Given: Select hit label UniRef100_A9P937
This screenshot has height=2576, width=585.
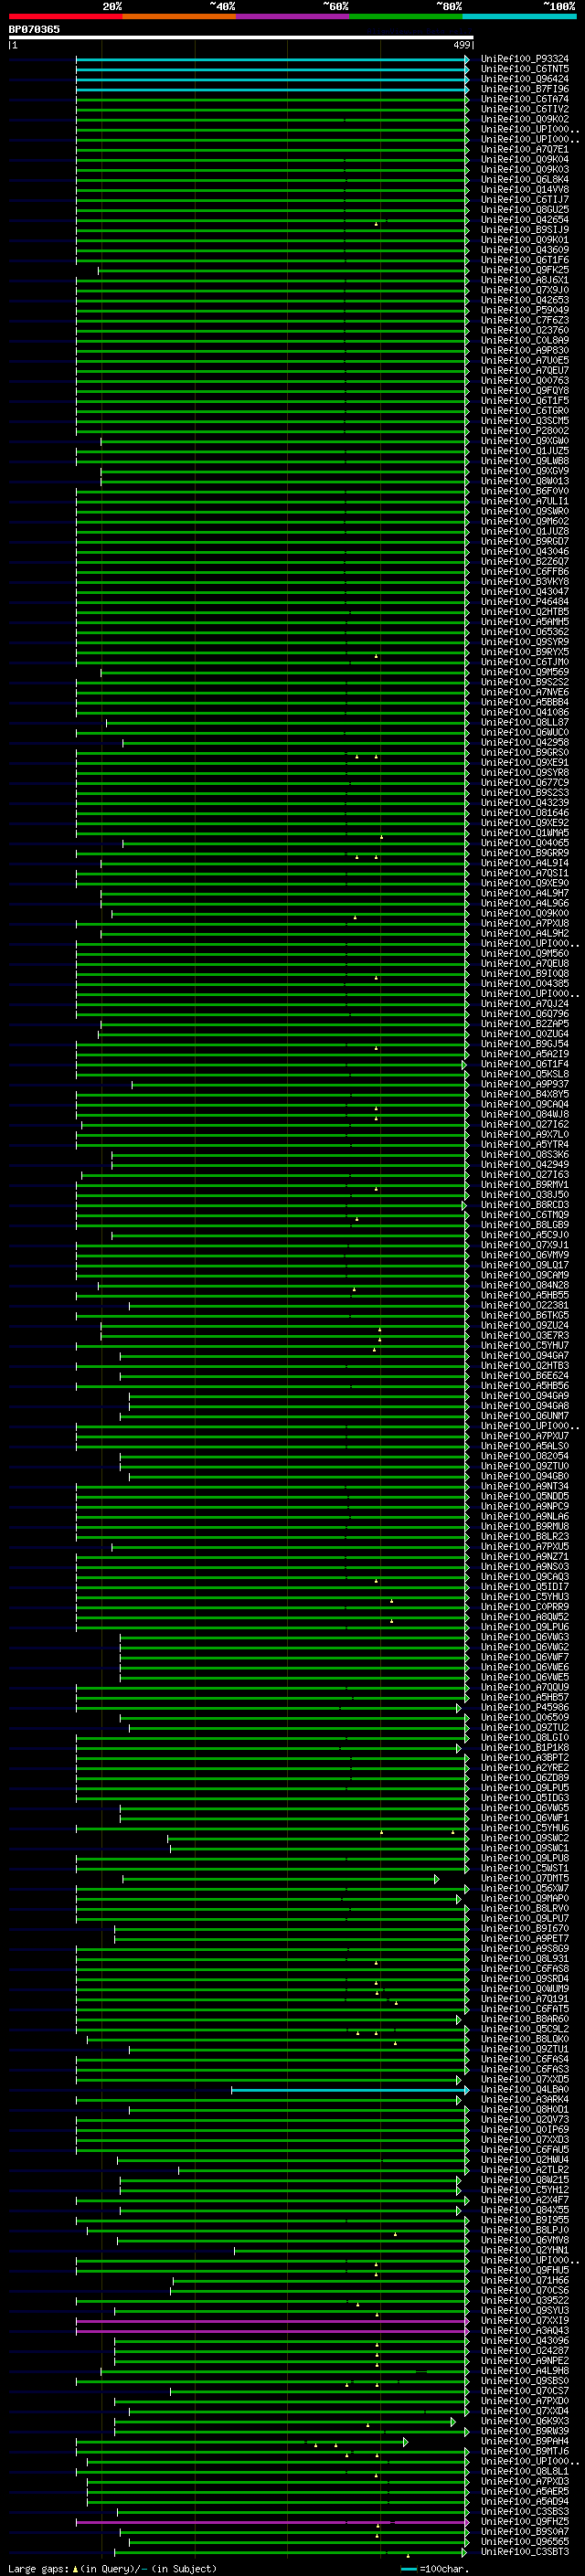Looking at the screenshot, I should (x=525, y=1085).
